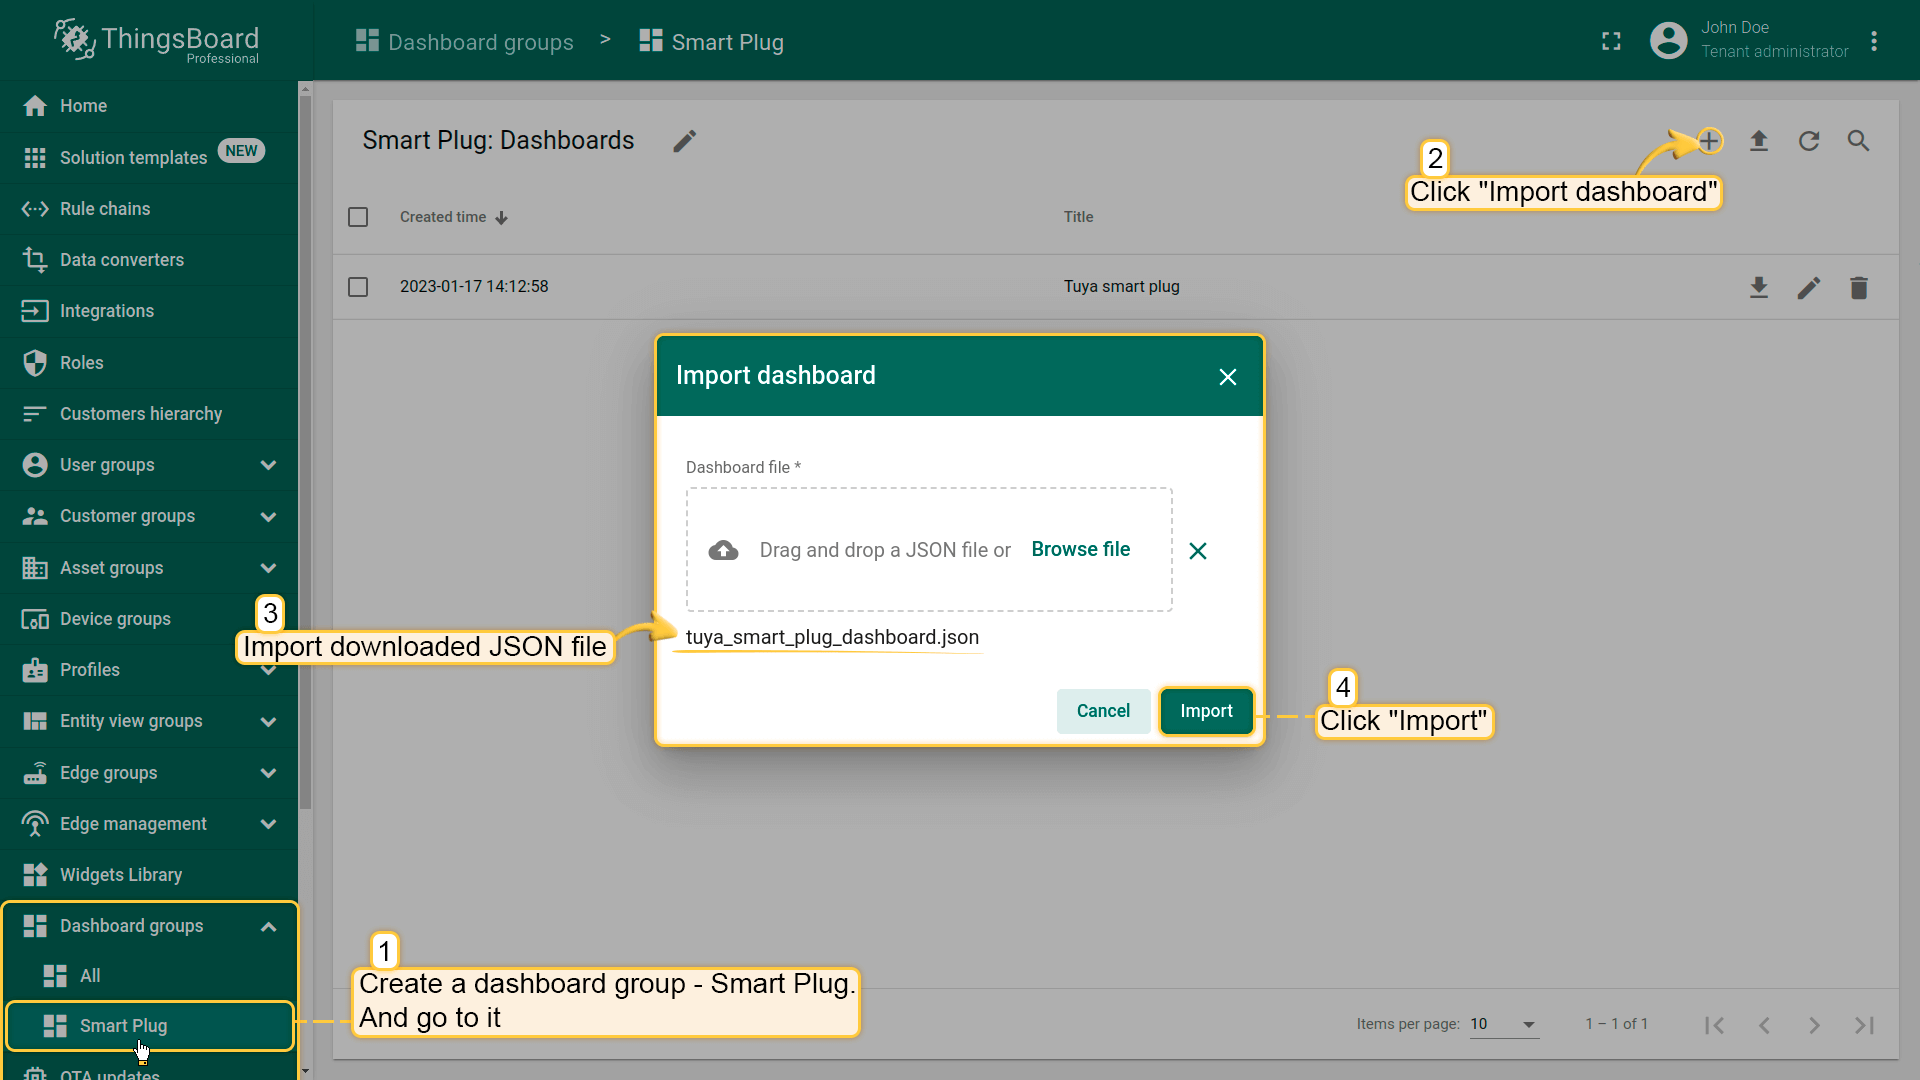Screen dimensions: 1920x1080
Task: Select all dashboards header checkbox
Action: coord(358,217)
